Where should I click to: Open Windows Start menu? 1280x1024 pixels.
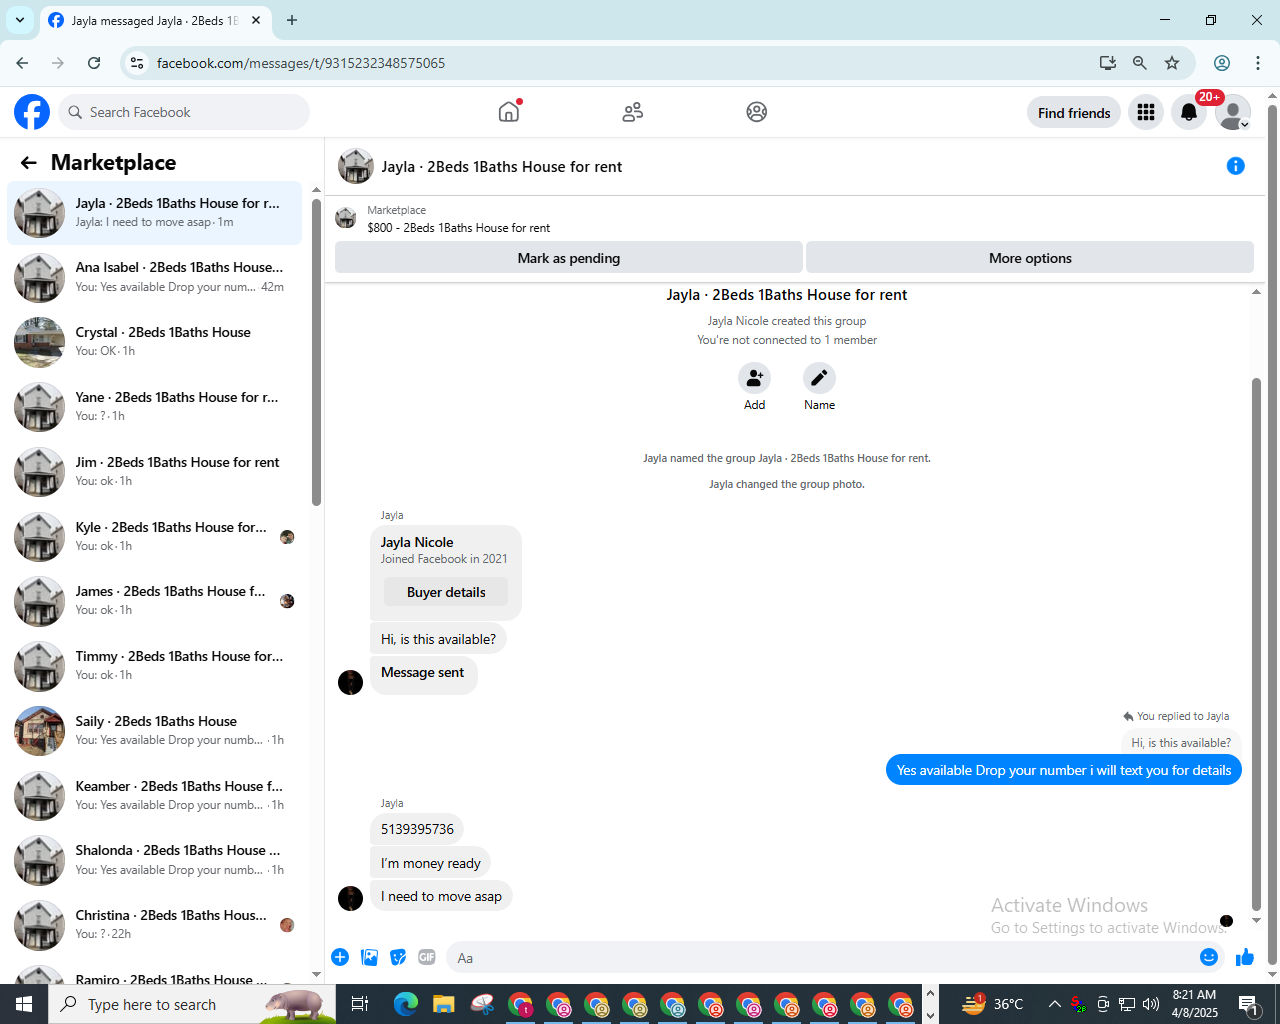pos(24,1004)
